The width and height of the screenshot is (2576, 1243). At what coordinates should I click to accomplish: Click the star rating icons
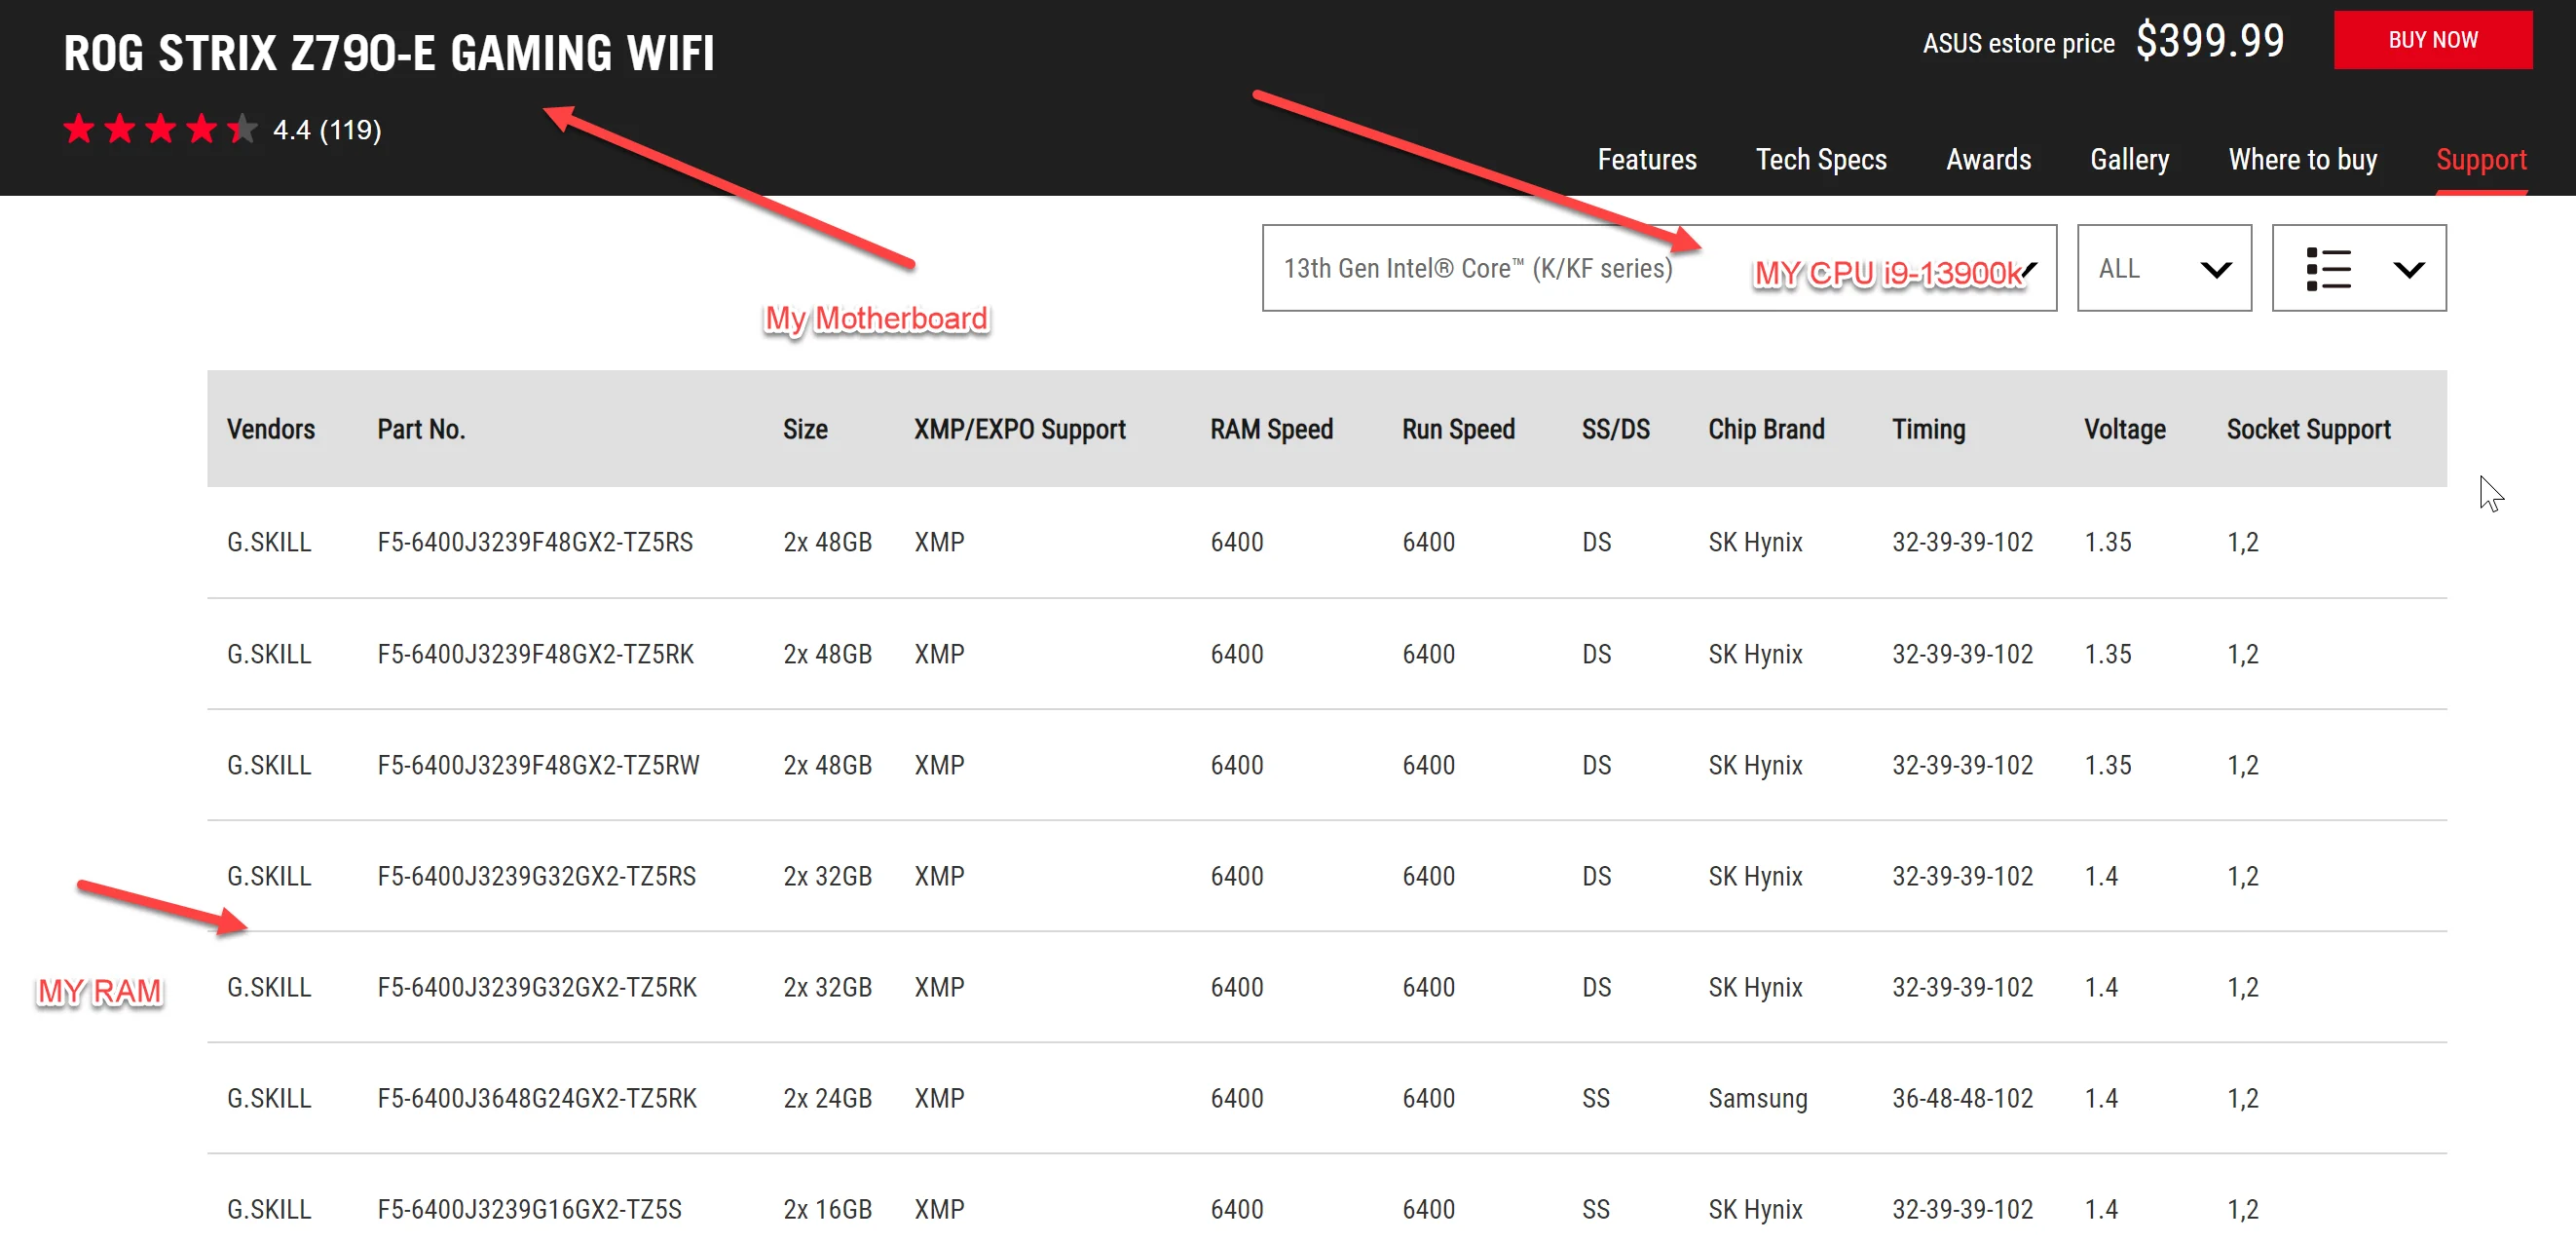(x=160, y=129)
